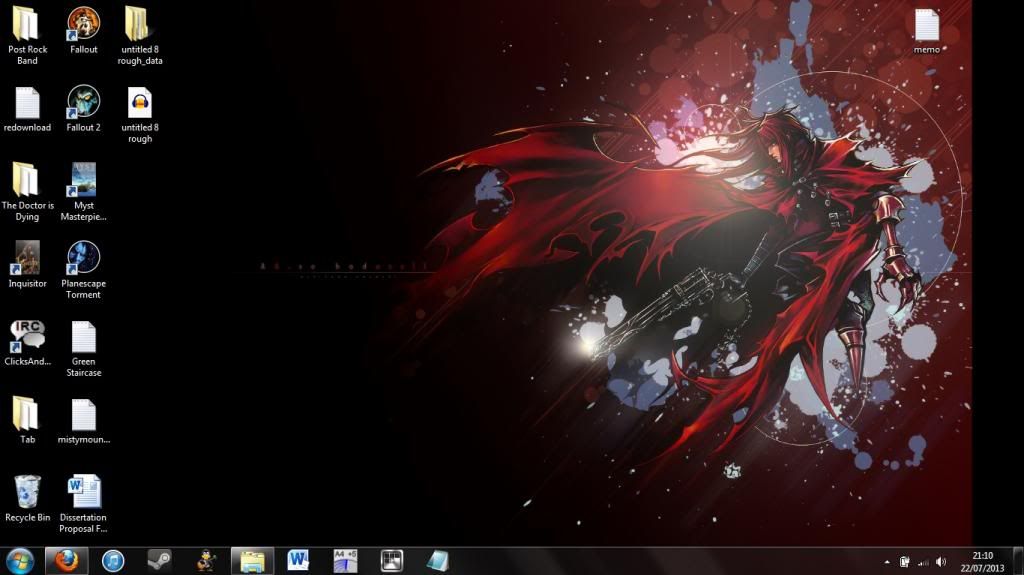This screenshot has height=575, width=1024.
Task: Select the Dissertation Proposal Word document
Action: tap(84, 503)
